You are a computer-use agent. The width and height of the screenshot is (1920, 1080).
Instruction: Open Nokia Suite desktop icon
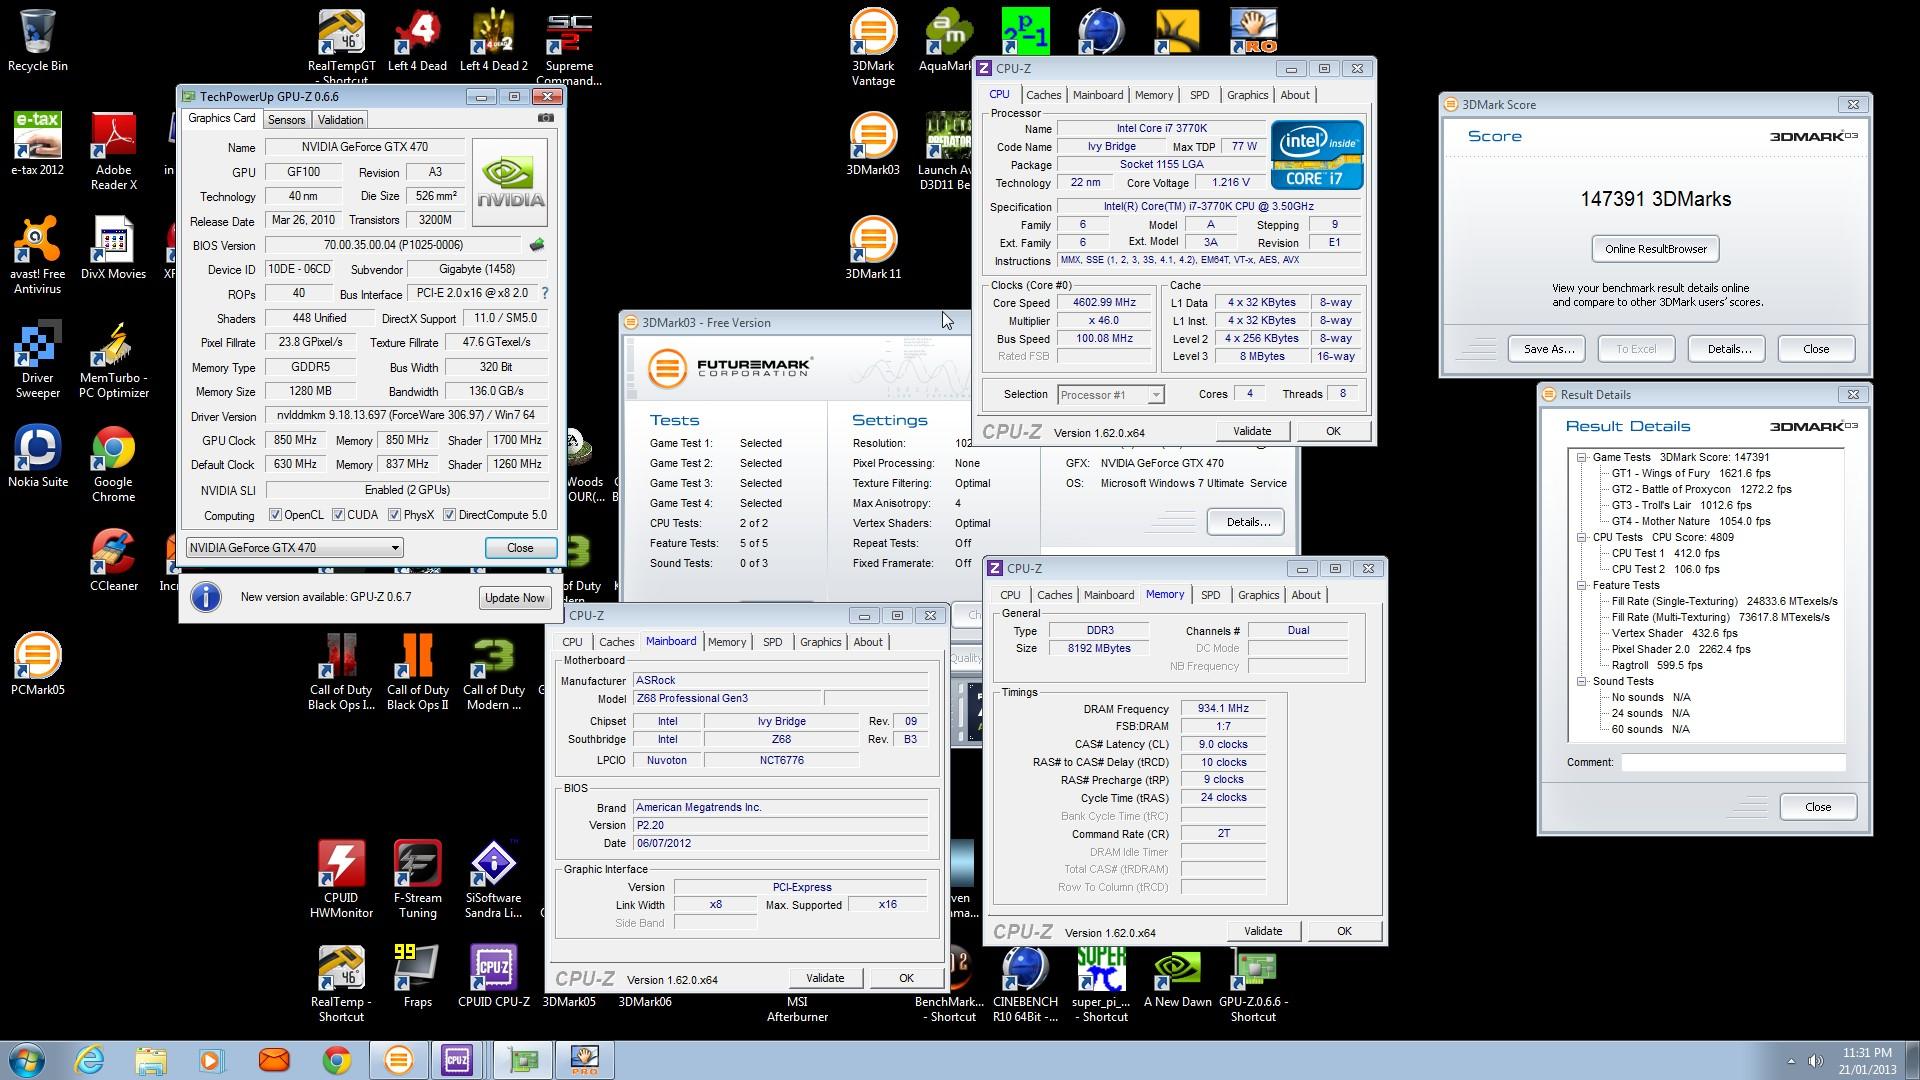pos(37,456)
